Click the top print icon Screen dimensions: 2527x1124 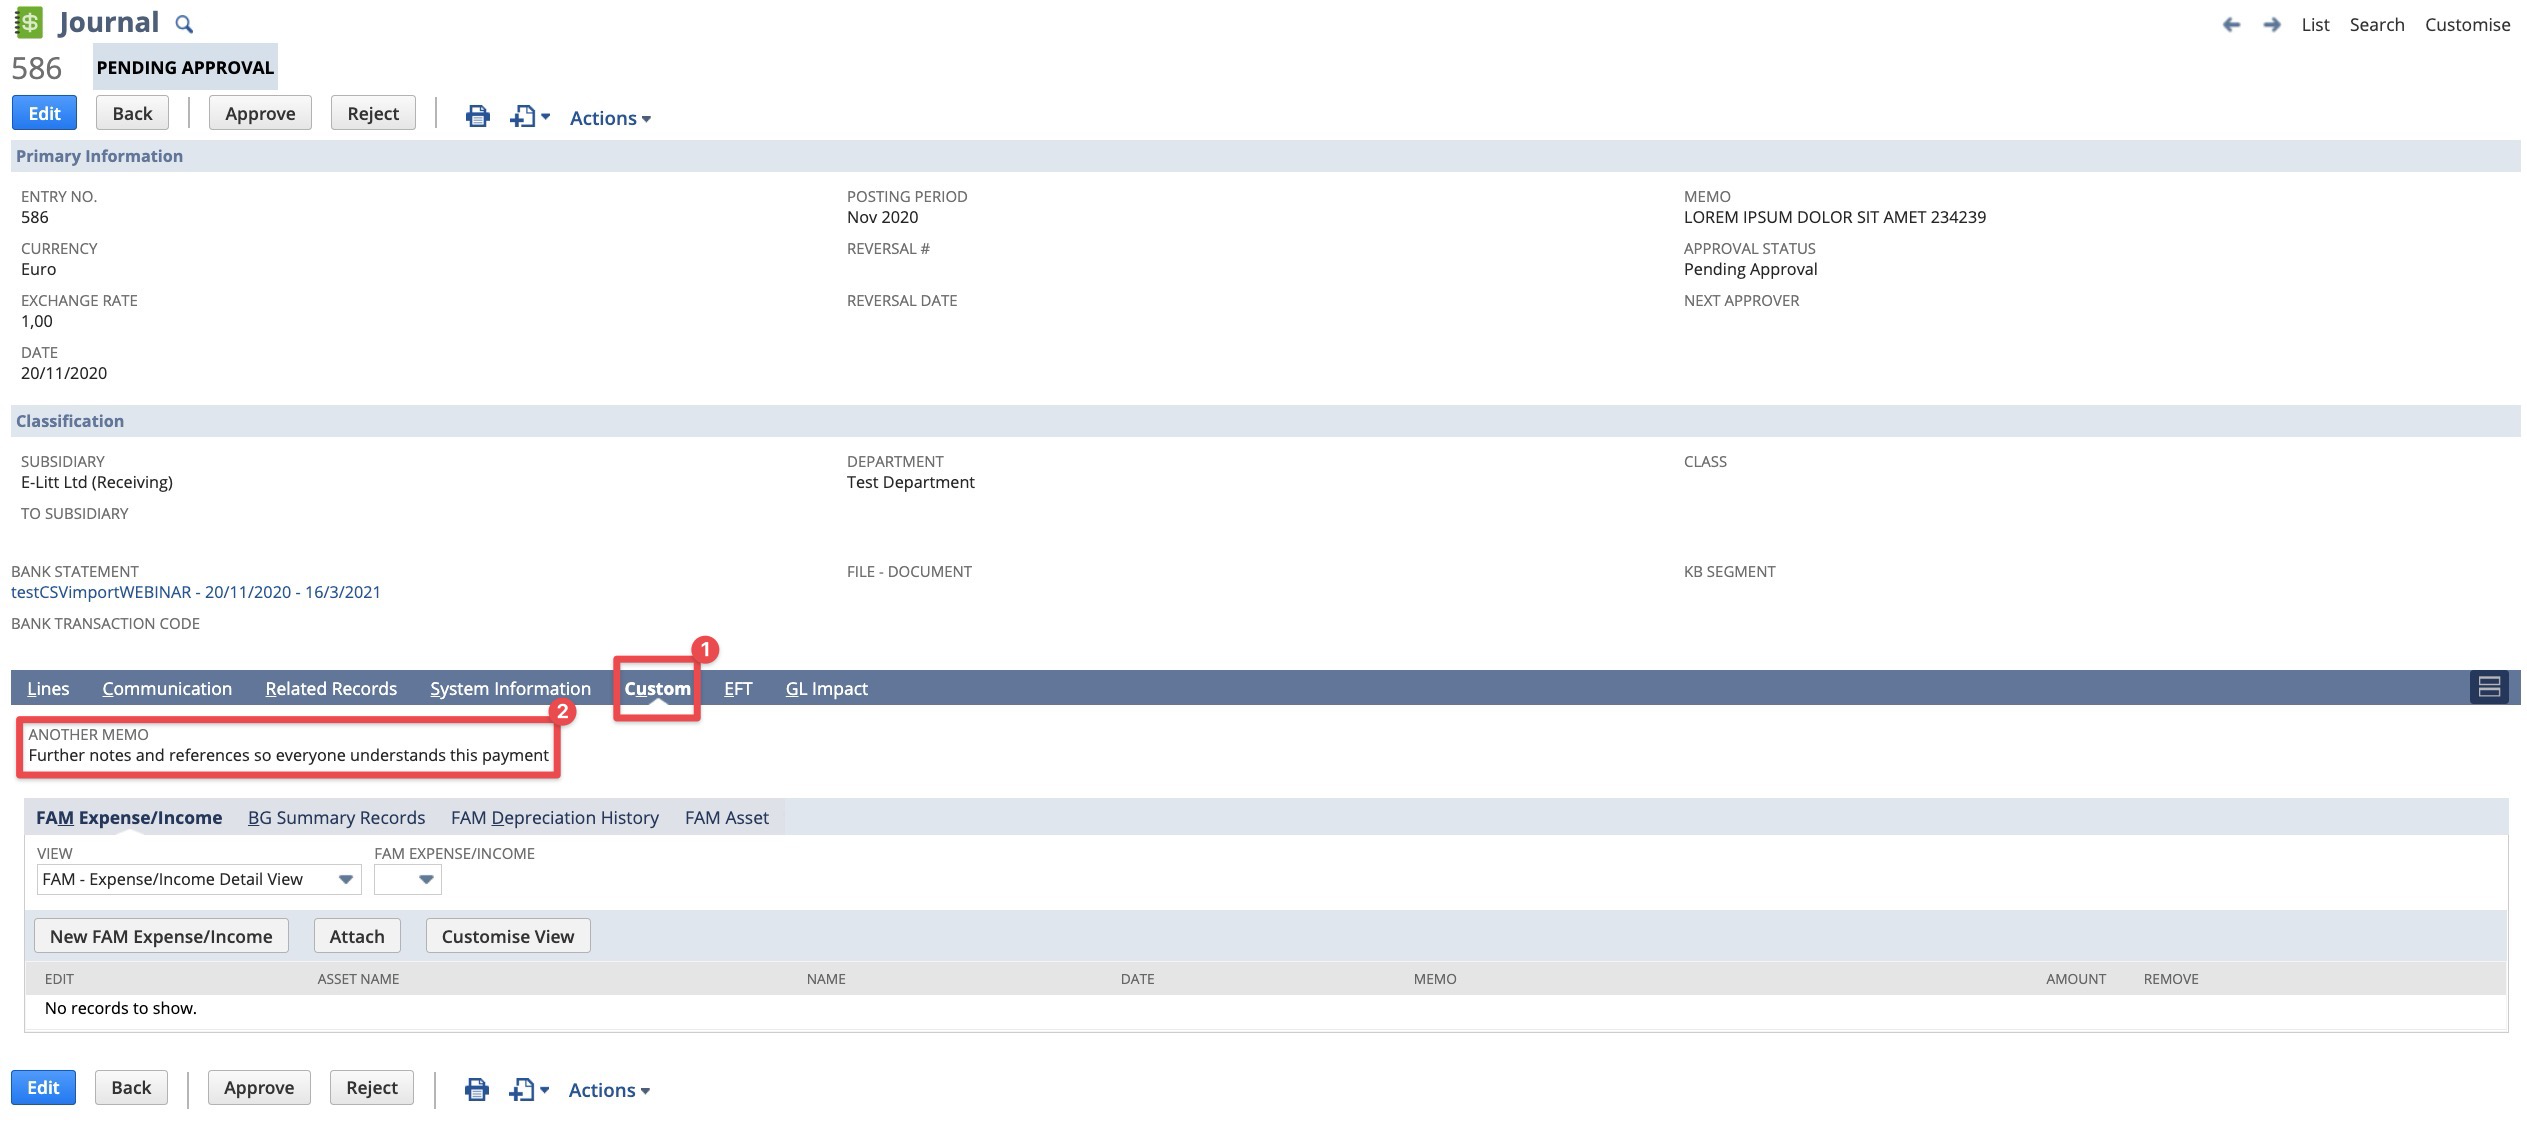(478, 117)
